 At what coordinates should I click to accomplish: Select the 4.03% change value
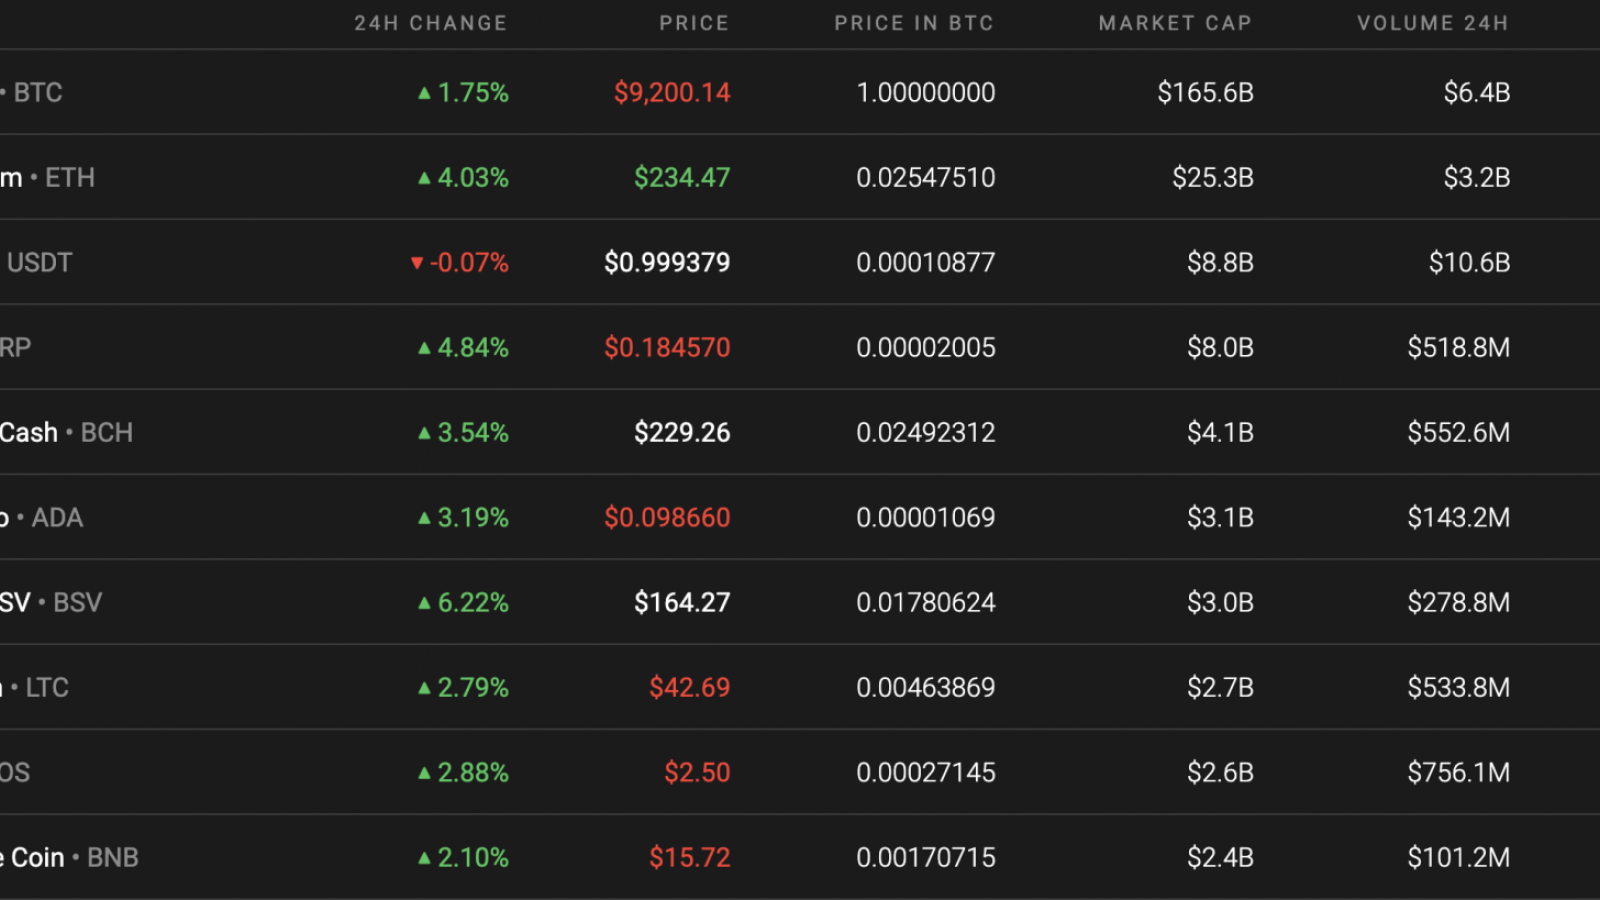pyautogui.click(x=473, y=177)
